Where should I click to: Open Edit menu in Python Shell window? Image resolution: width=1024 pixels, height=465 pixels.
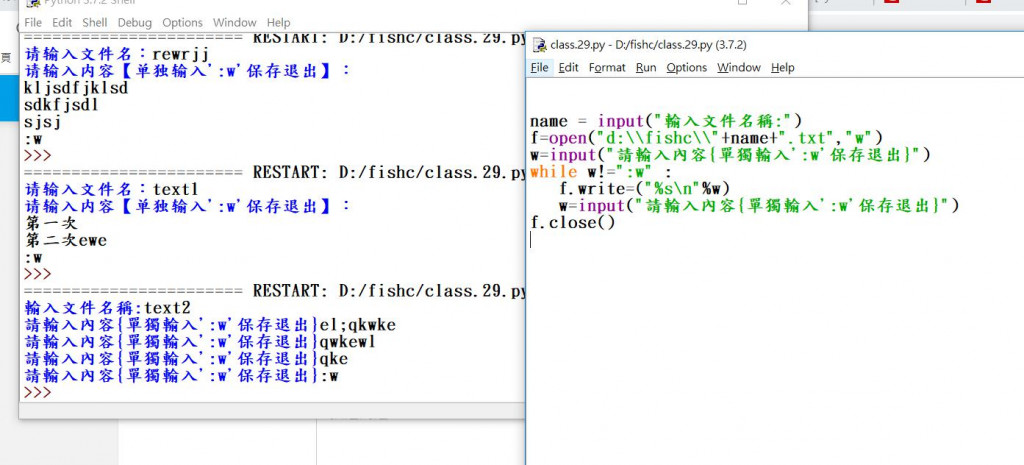tap(62, 22)
